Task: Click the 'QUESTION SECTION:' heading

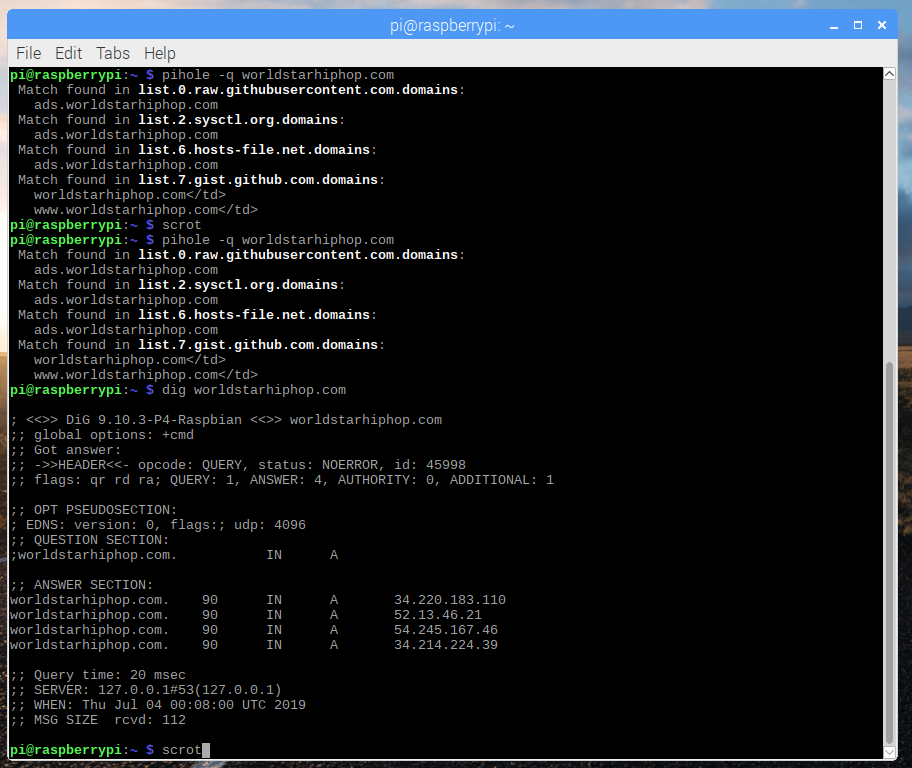Action: pos(90,540)
